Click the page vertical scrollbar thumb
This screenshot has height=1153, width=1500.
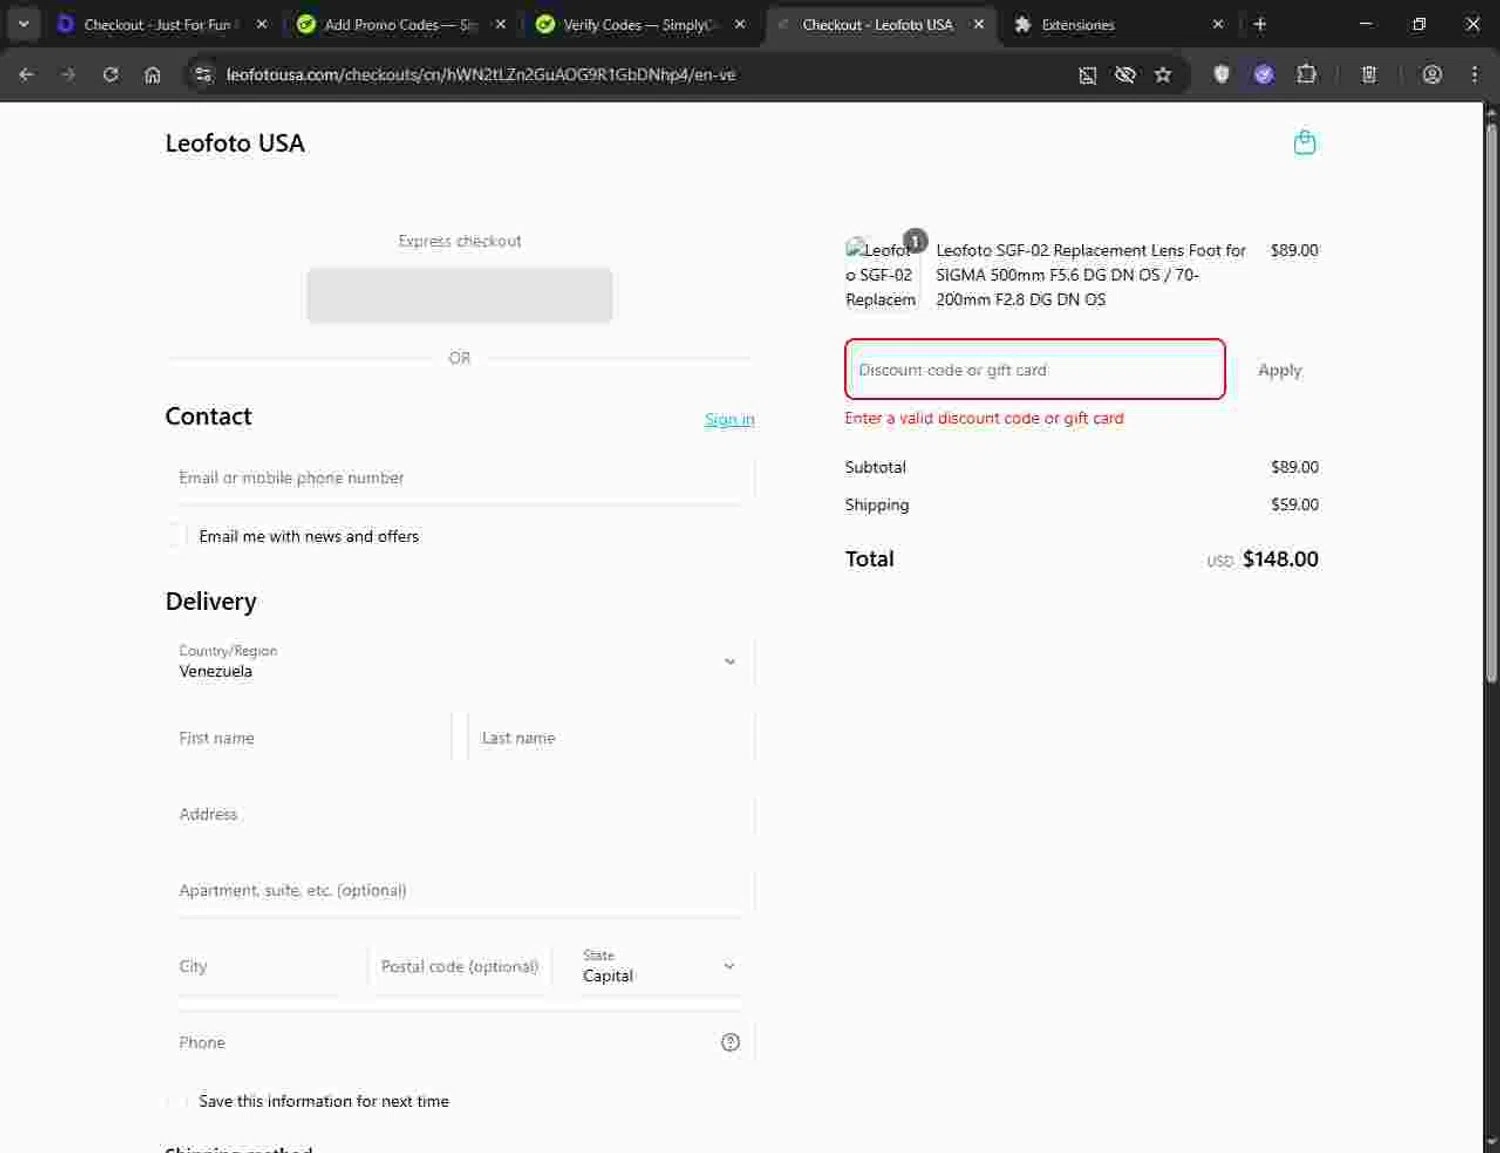click(x=1491, y=400)
